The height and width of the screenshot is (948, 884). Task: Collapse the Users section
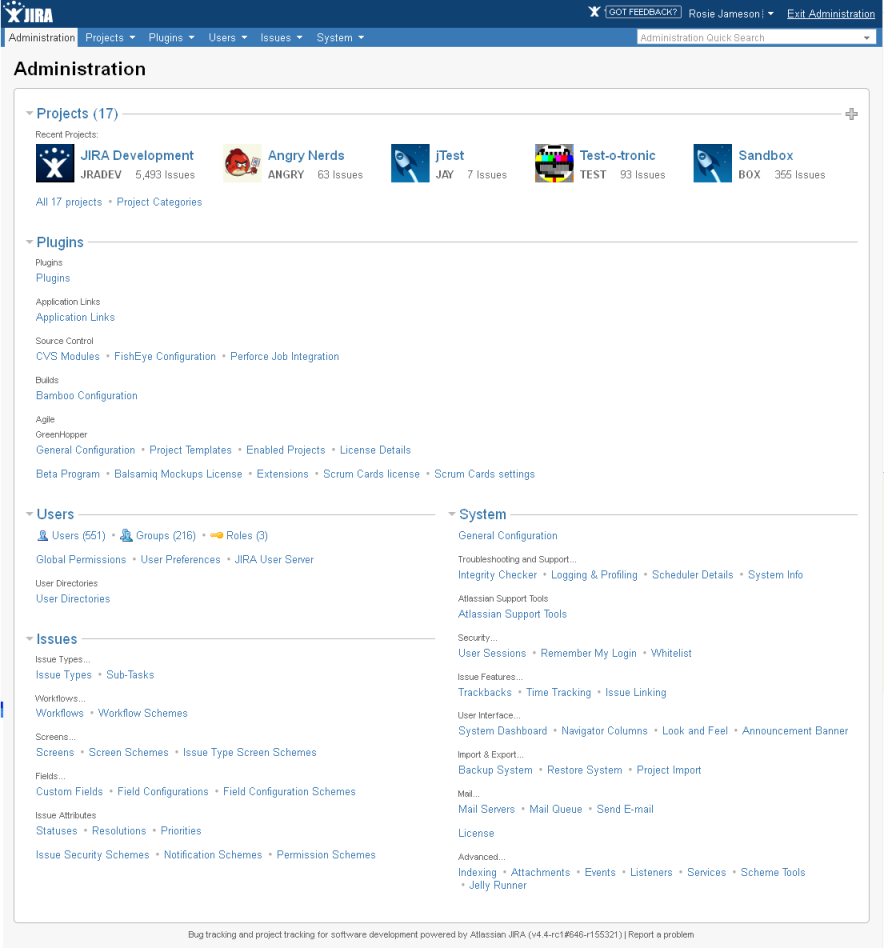(29, 514)
